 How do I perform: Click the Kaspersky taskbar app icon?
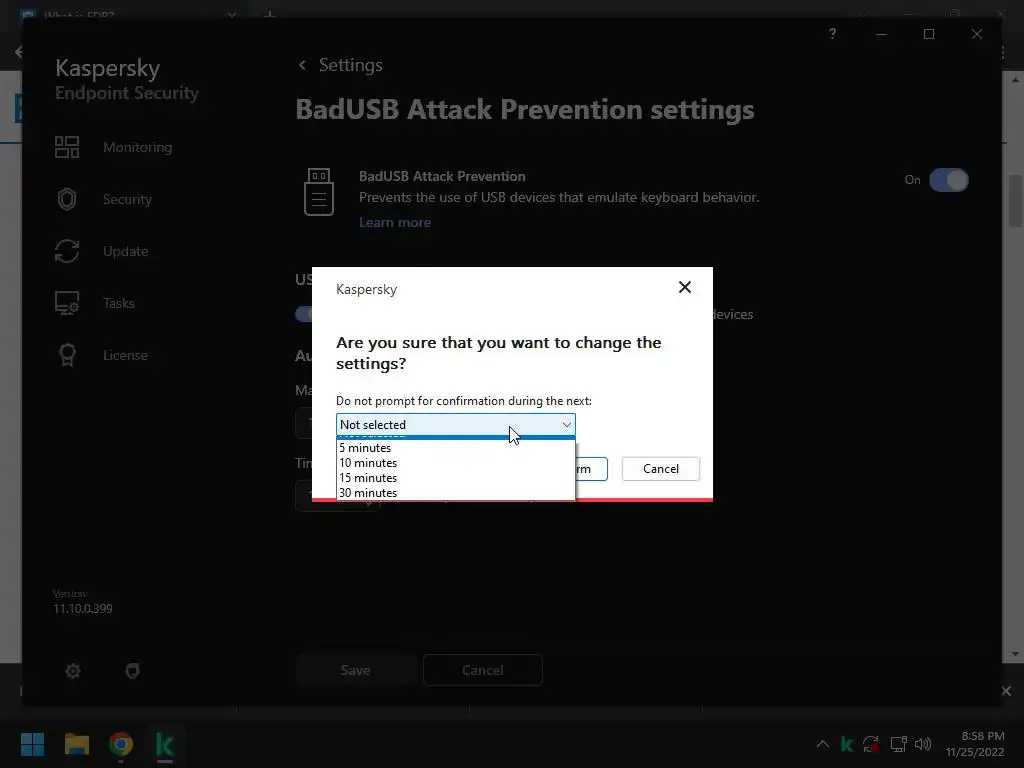(x=165, y=744)
